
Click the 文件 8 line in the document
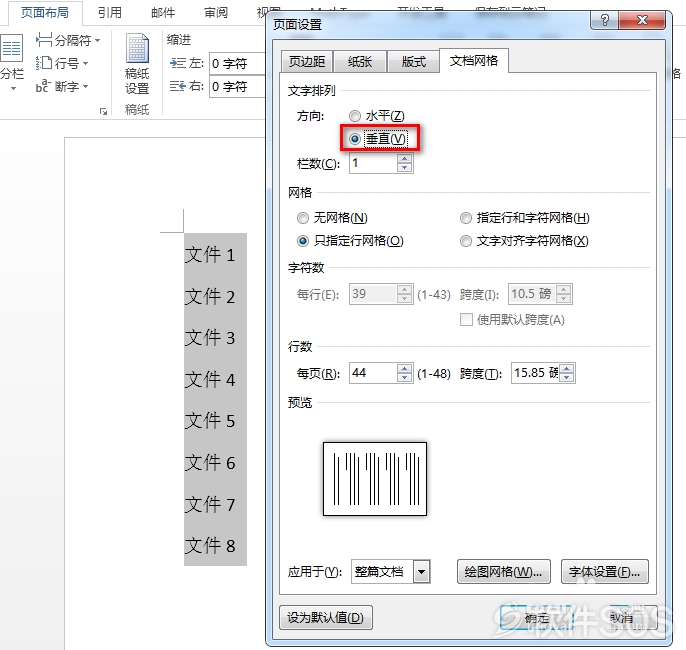[210, 545]
